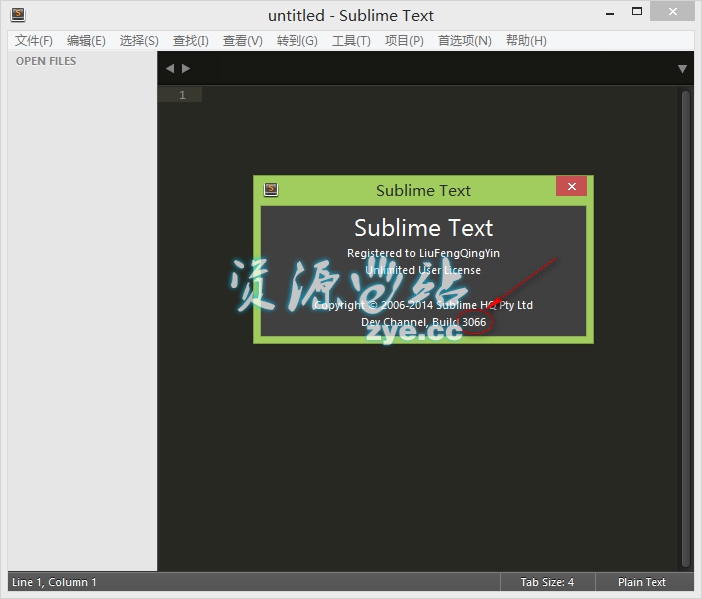Close the About Sublime Text dialog

571,186
